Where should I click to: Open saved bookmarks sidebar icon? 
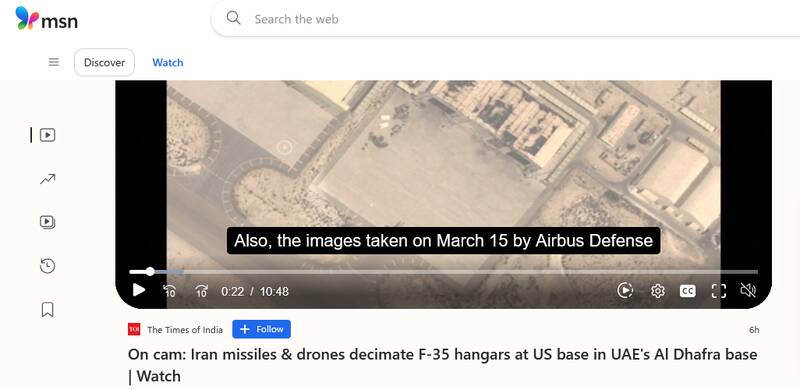pos(47,309)
